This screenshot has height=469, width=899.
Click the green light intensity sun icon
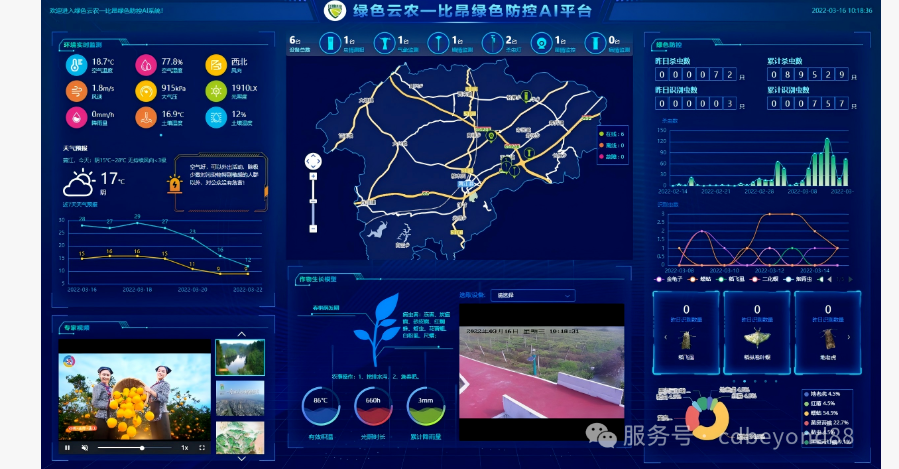coord(216,91)
